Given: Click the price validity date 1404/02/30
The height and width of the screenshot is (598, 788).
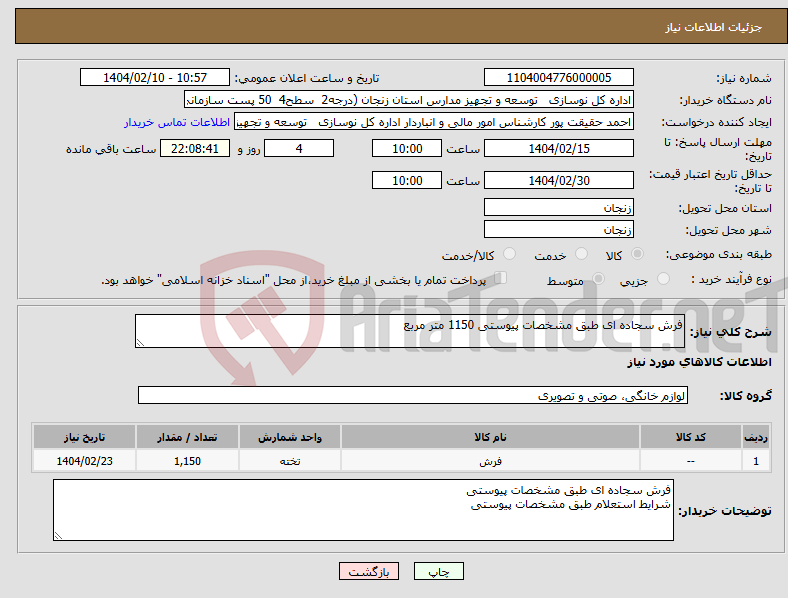Looking at the screenshot, I should tap(558, 180).
